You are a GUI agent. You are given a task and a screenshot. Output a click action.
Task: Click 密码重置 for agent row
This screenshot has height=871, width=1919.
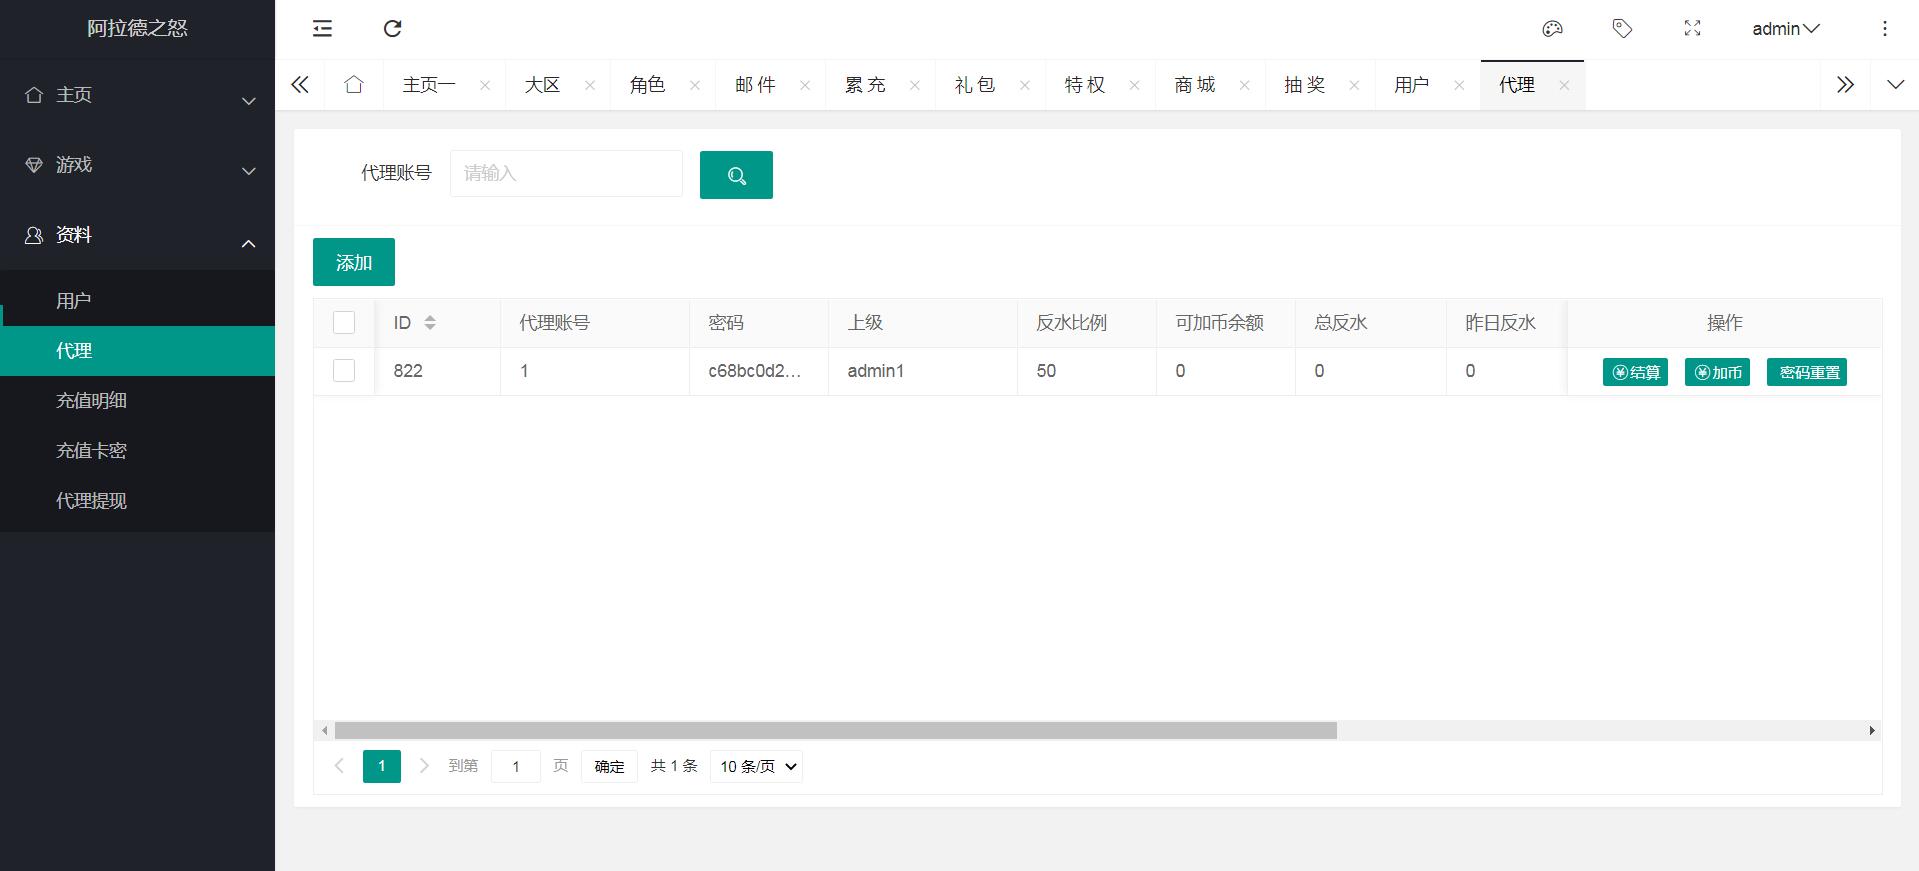point(1806,372)
